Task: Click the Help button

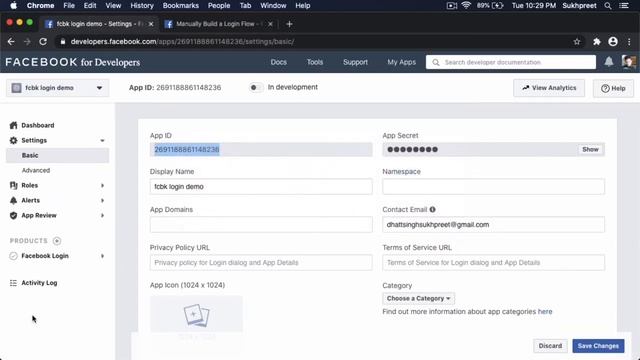Action: pos(613,88)
